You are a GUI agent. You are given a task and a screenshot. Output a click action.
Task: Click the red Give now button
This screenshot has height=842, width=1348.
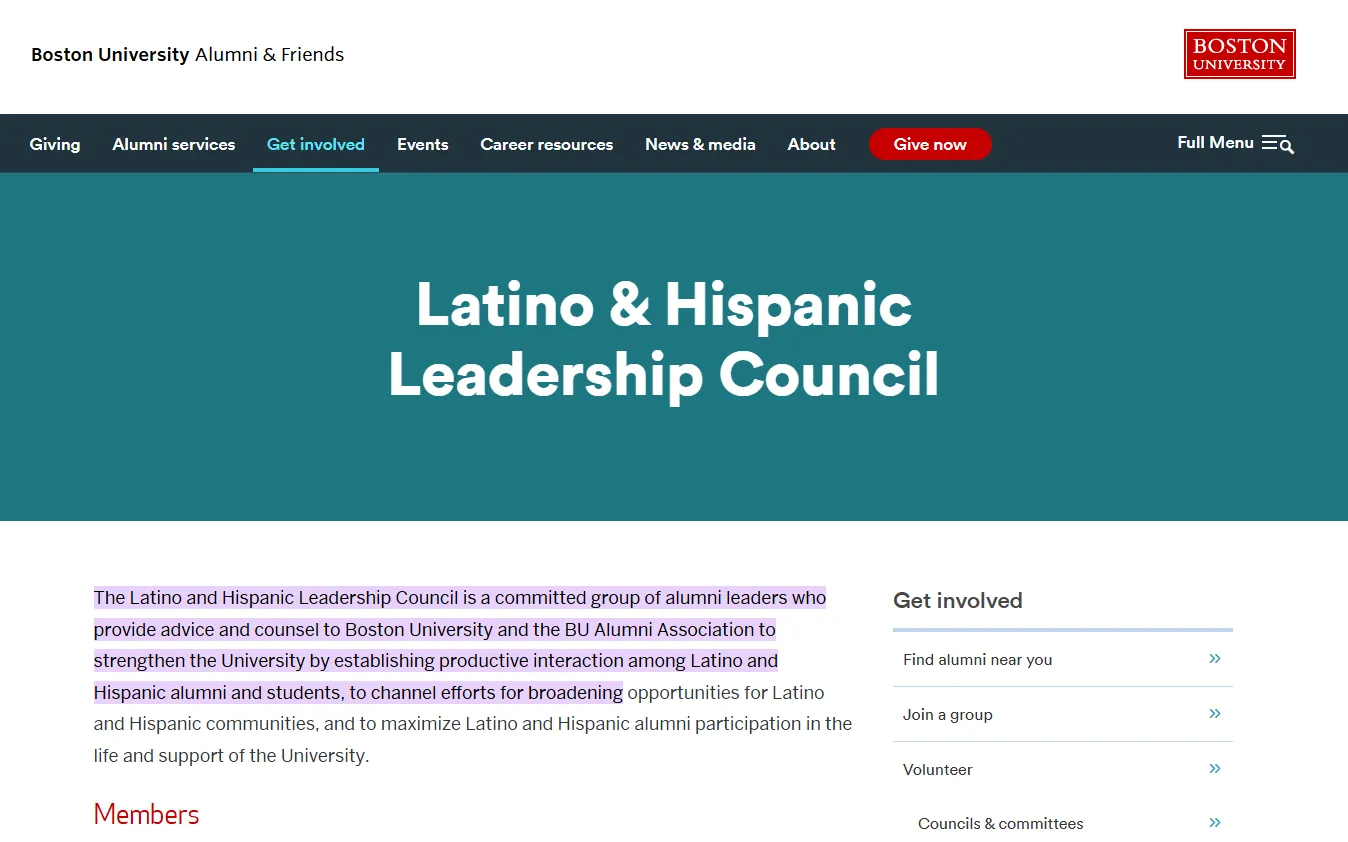tap(930, 144)
